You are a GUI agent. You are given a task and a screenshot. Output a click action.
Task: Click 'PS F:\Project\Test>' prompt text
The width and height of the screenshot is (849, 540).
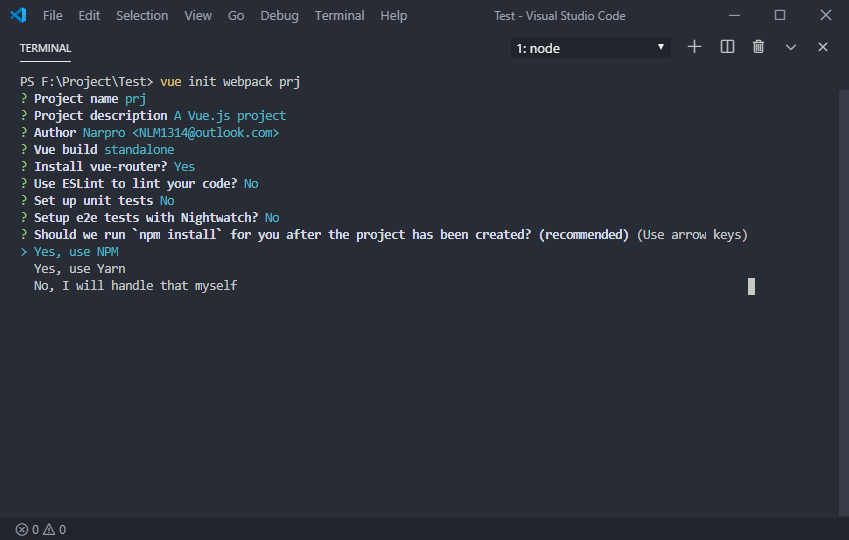[x=87, y=82]
